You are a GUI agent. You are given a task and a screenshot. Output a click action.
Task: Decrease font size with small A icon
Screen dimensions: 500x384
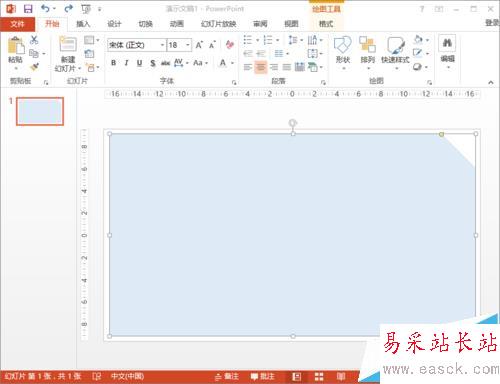pyautogui.click(x=212, y=45)
